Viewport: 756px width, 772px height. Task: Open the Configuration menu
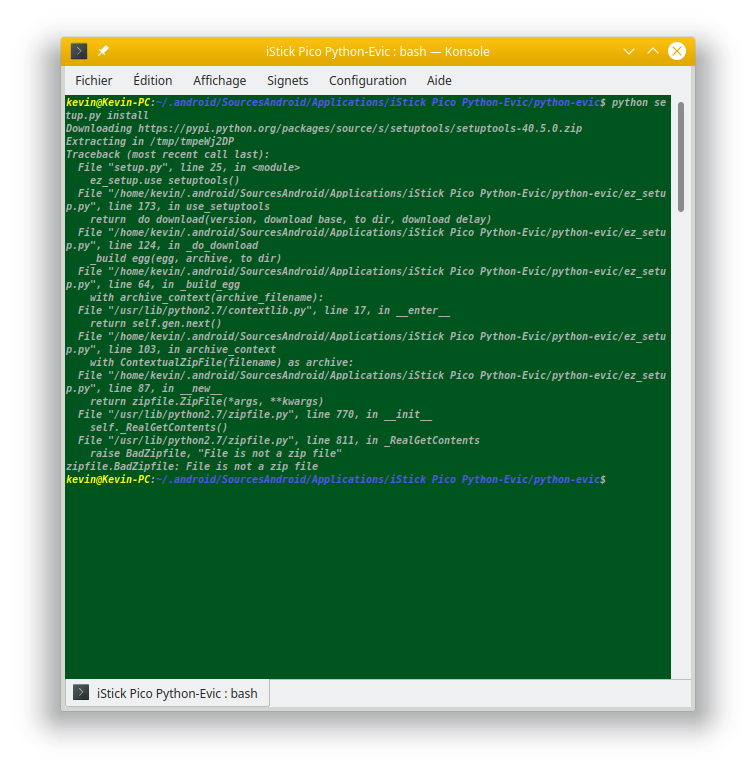point(368,80)
